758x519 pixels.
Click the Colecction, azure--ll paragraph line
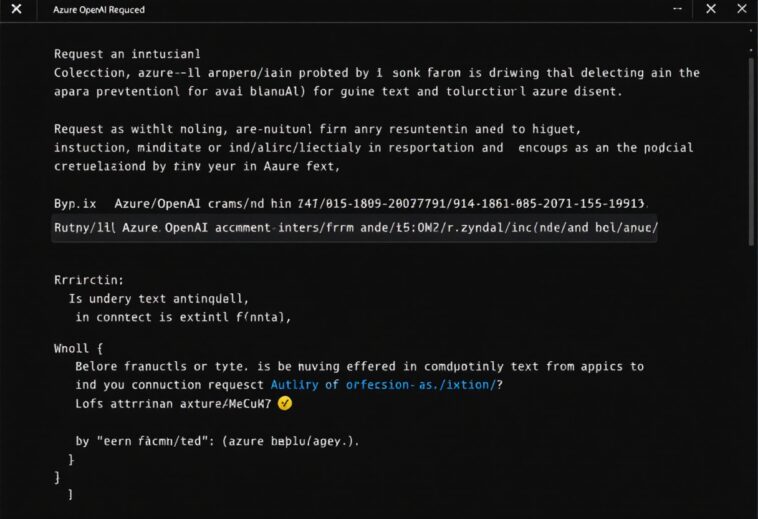(377, 73)
